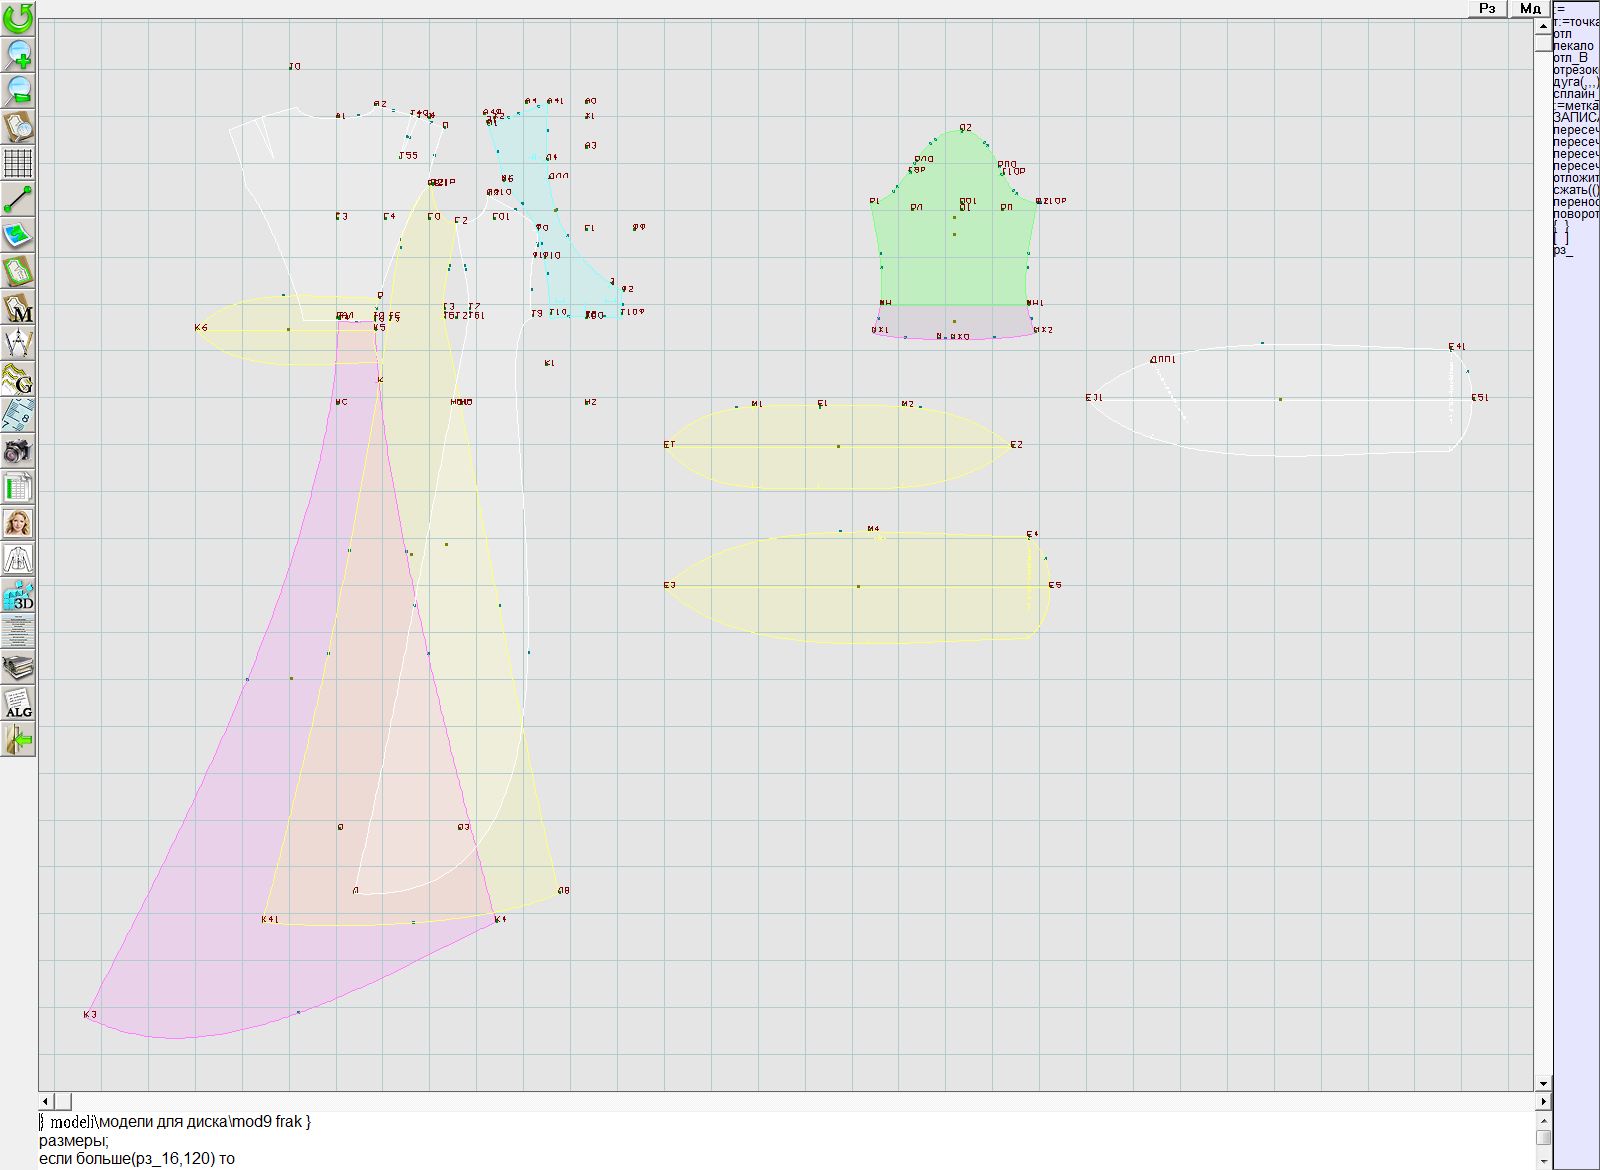This screenshot has width=1600, height=1170.
Task: Toggle the grid display icon
Action: pyautogui.click(x=18, y=162)
